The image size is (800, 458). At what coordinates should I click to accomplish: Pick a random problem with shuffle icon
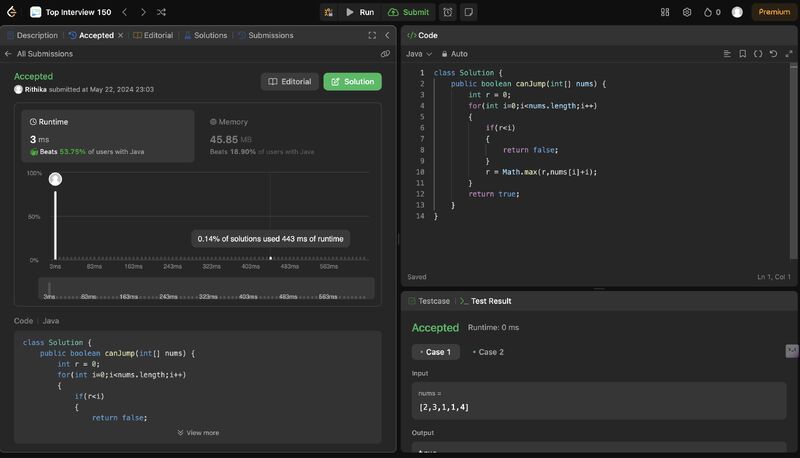[161, 12]
